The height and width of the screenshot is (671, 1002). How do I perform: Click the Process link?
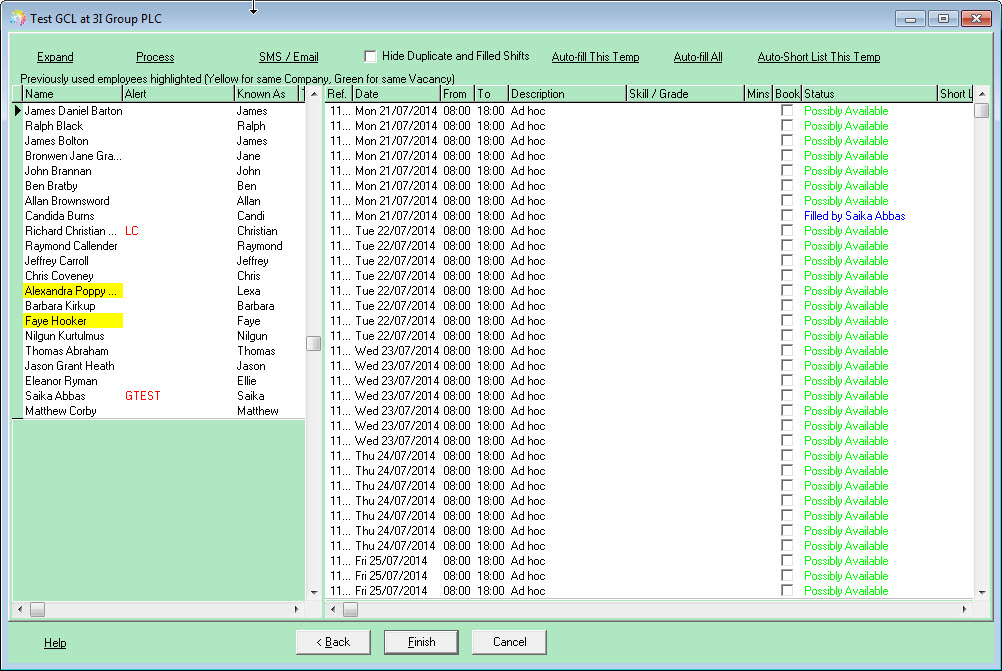(155, 57)
